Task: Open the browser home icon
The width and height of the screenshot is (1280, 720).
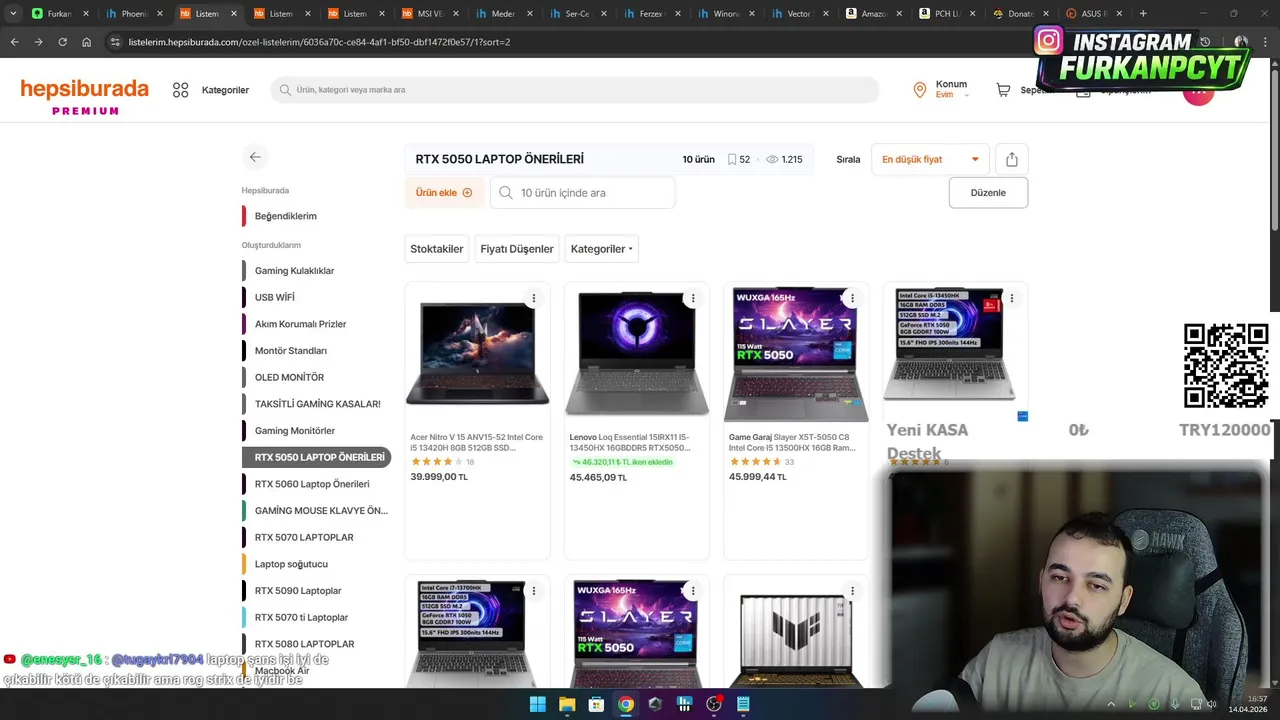Action: tap(87, 42)
